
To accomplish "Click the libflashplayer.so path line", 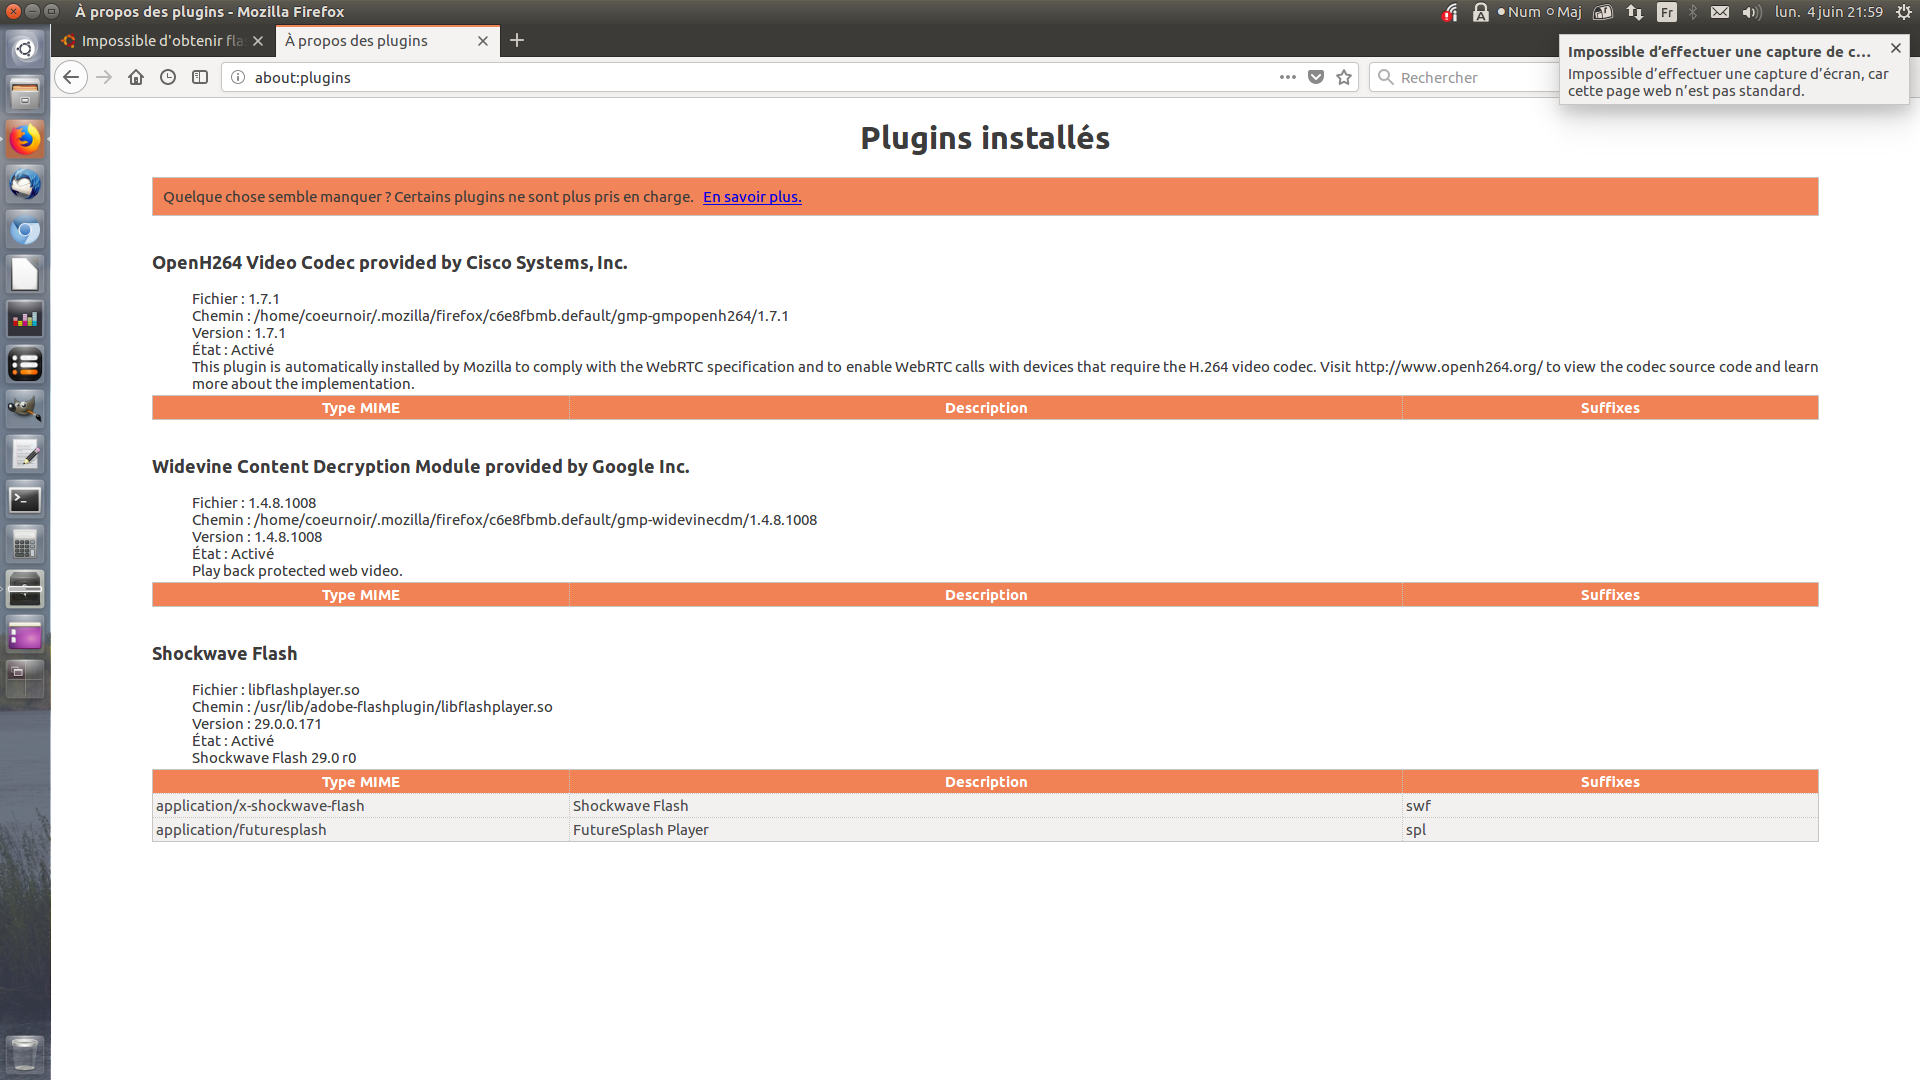I will (372, 707).
